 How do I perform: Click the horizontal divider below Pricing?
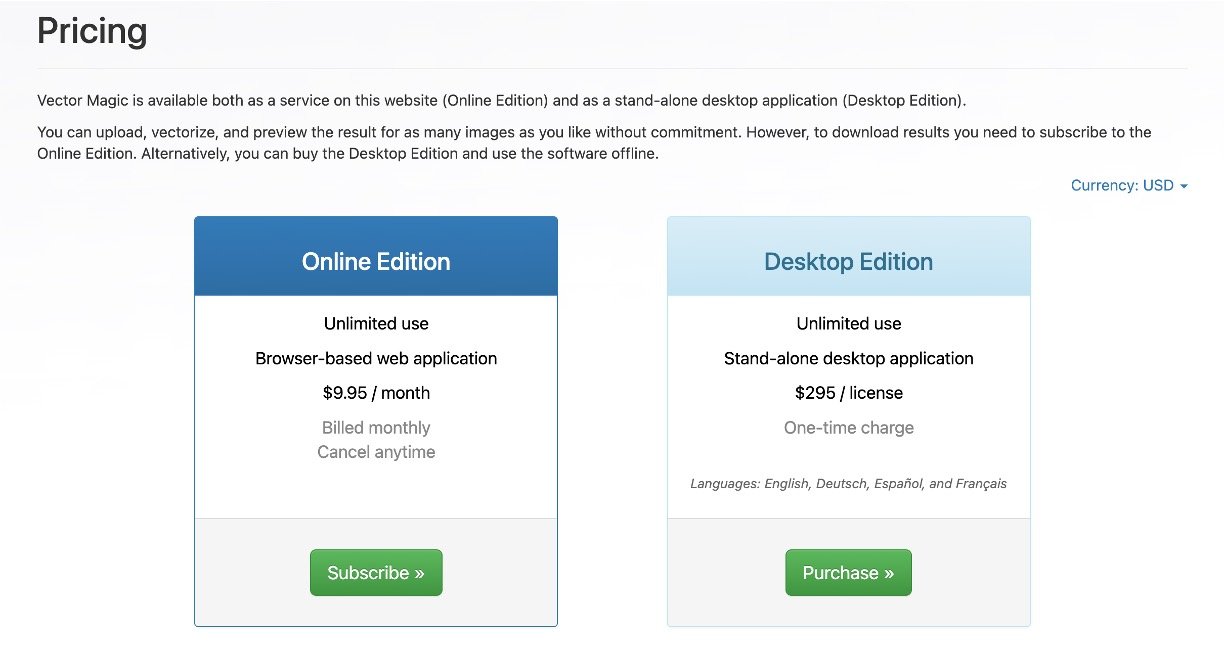[612, 68]
